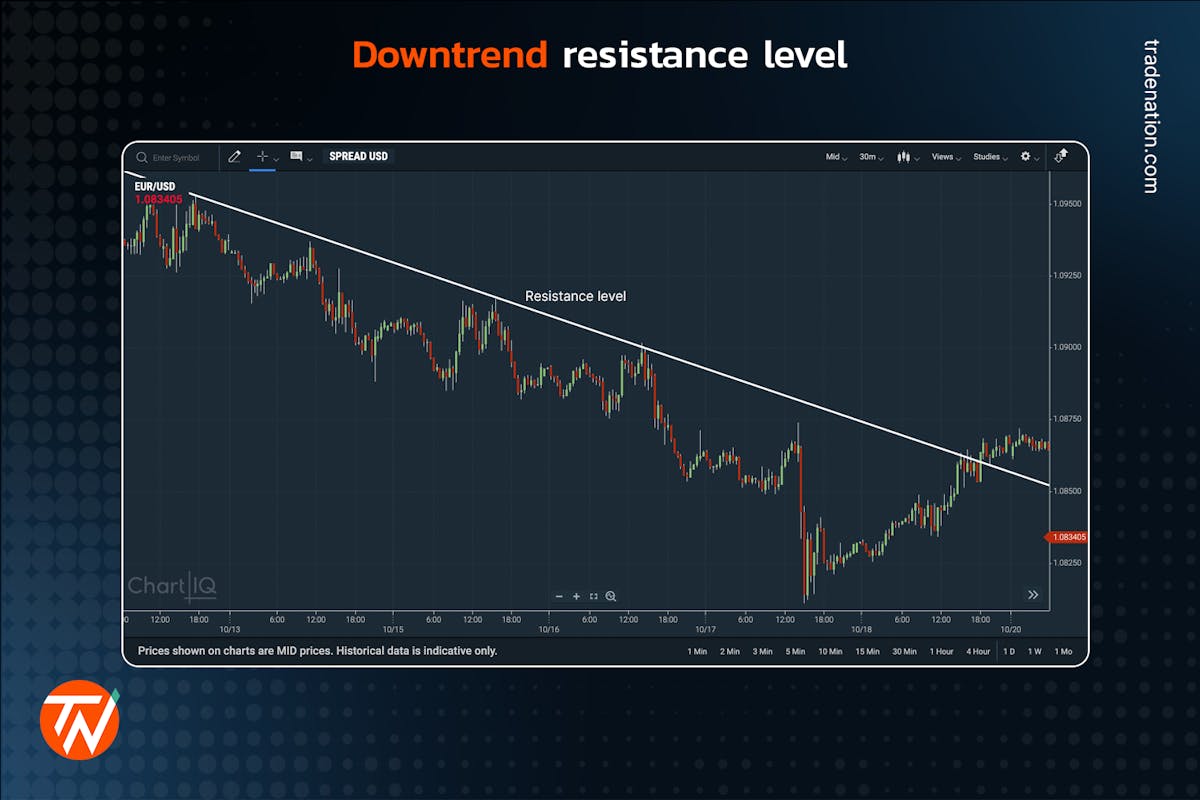The height and width of the screenshot is (800, 1200).
Task: Open the 30m timeframe dropdown
Action: coord(868,157)
